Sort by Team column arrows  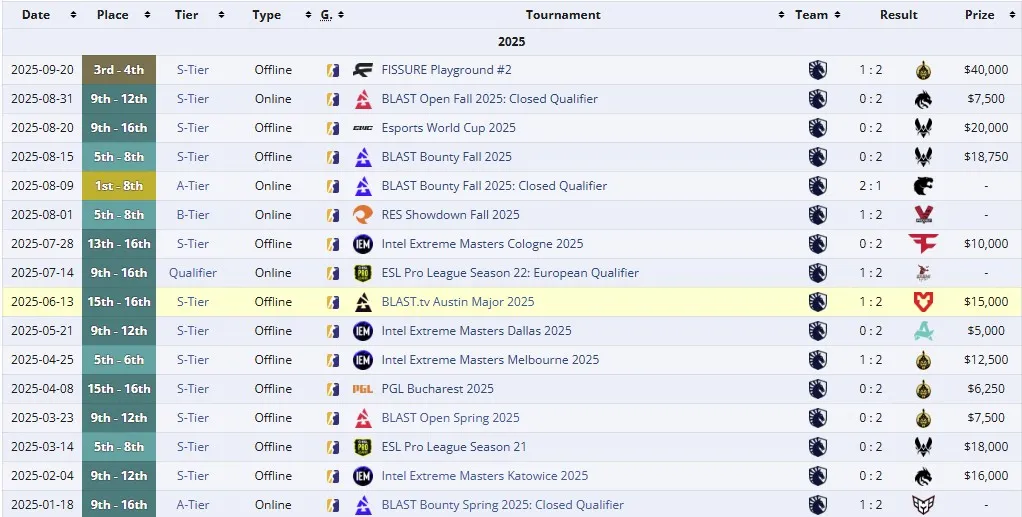(837, 15)
